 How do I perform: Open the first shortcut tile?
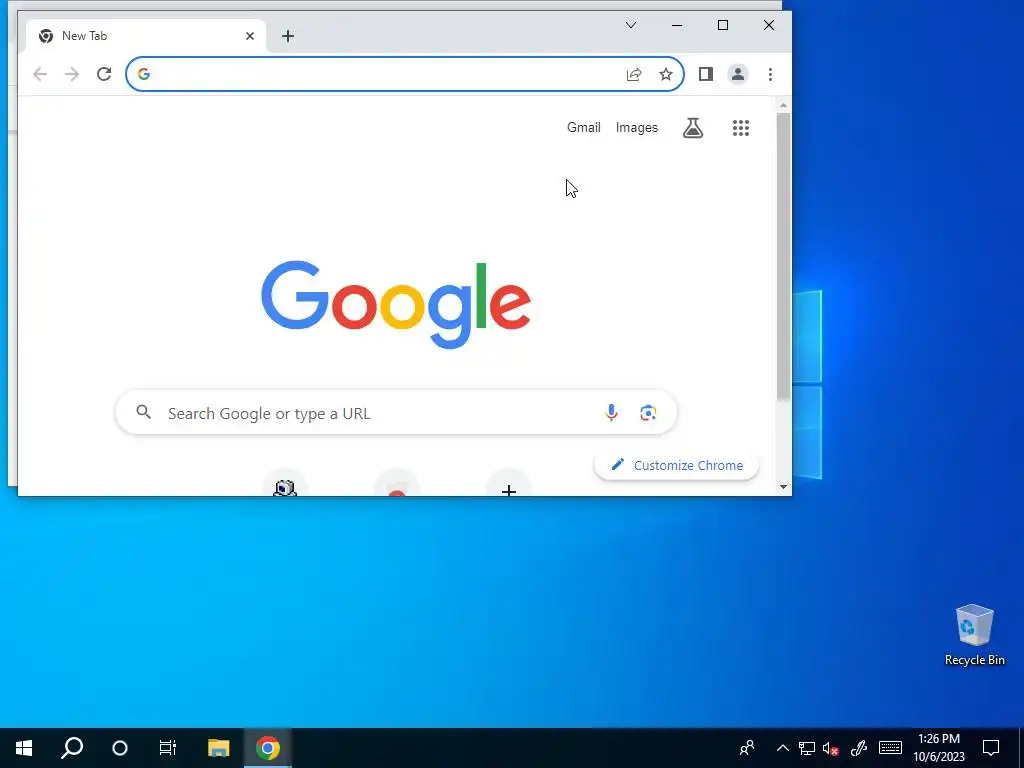click(x=285, y=484)
